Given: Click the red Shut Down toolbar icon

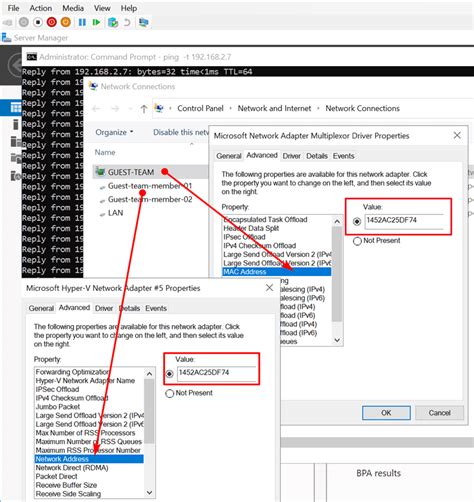Looking at the screenshot, I should pyautogui.click(x=52, y=22).
